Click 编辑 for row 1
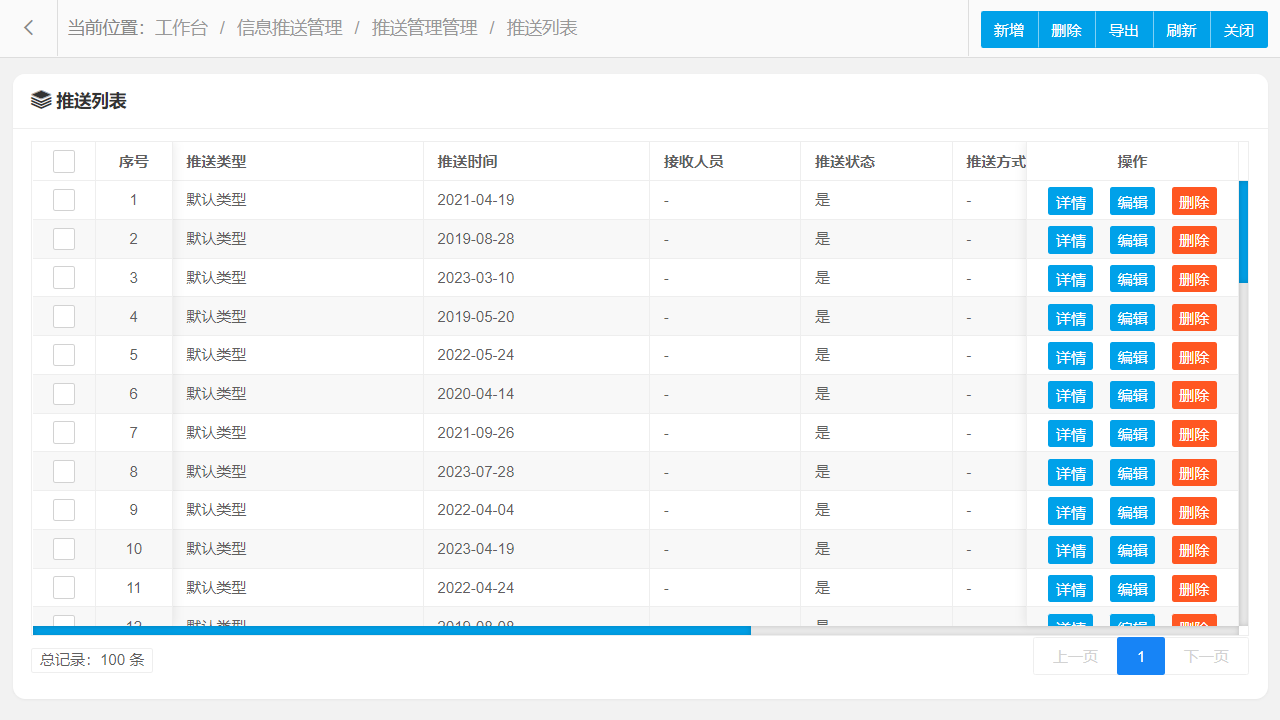 (x=1132, y=201)
